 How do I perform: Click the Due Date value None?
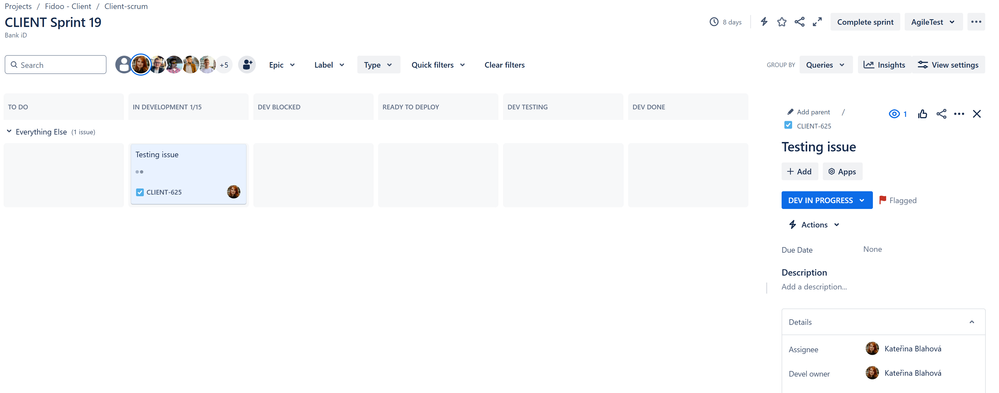872,249
